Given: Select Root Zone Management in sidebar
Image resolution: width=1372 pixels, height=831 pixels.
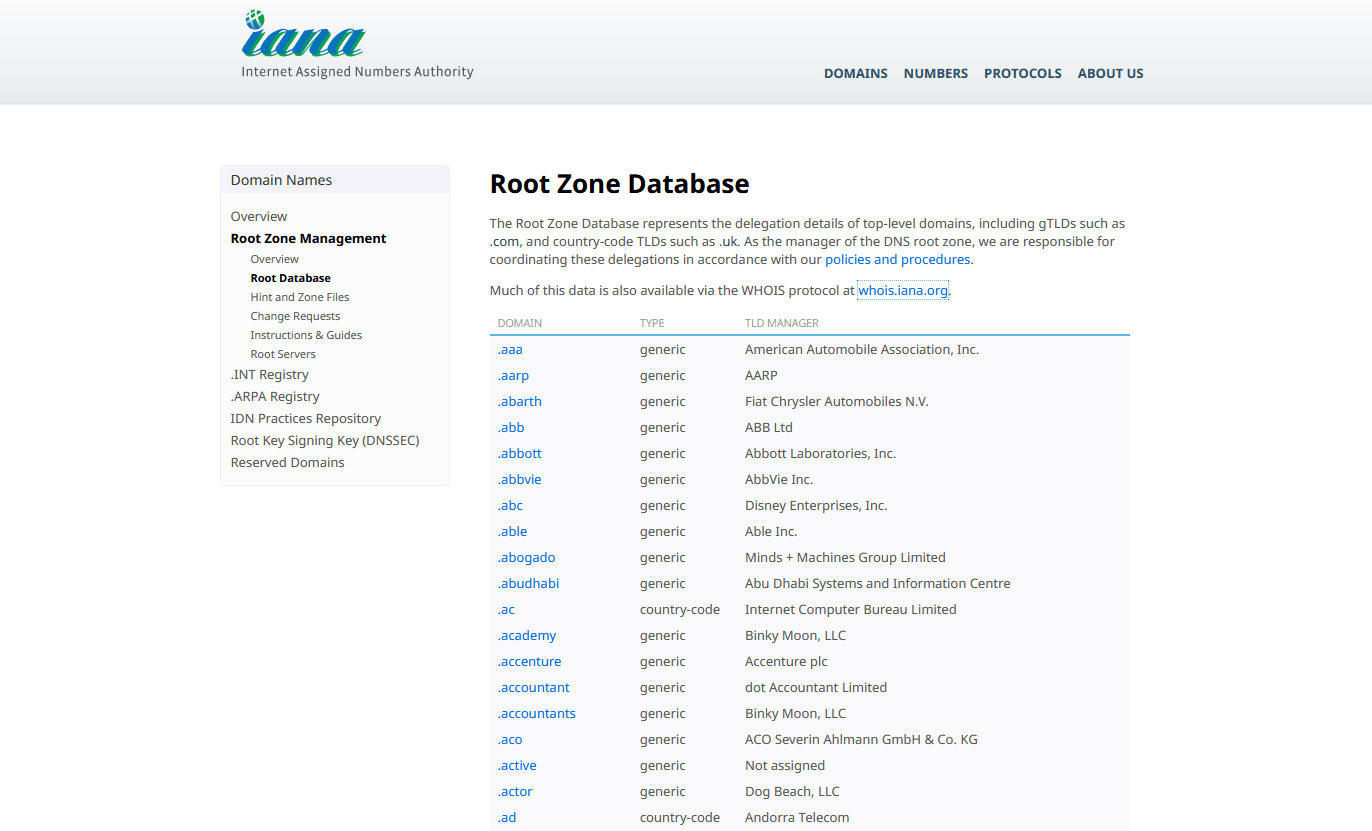Looking at the screenshot, I should click(308, 238).
